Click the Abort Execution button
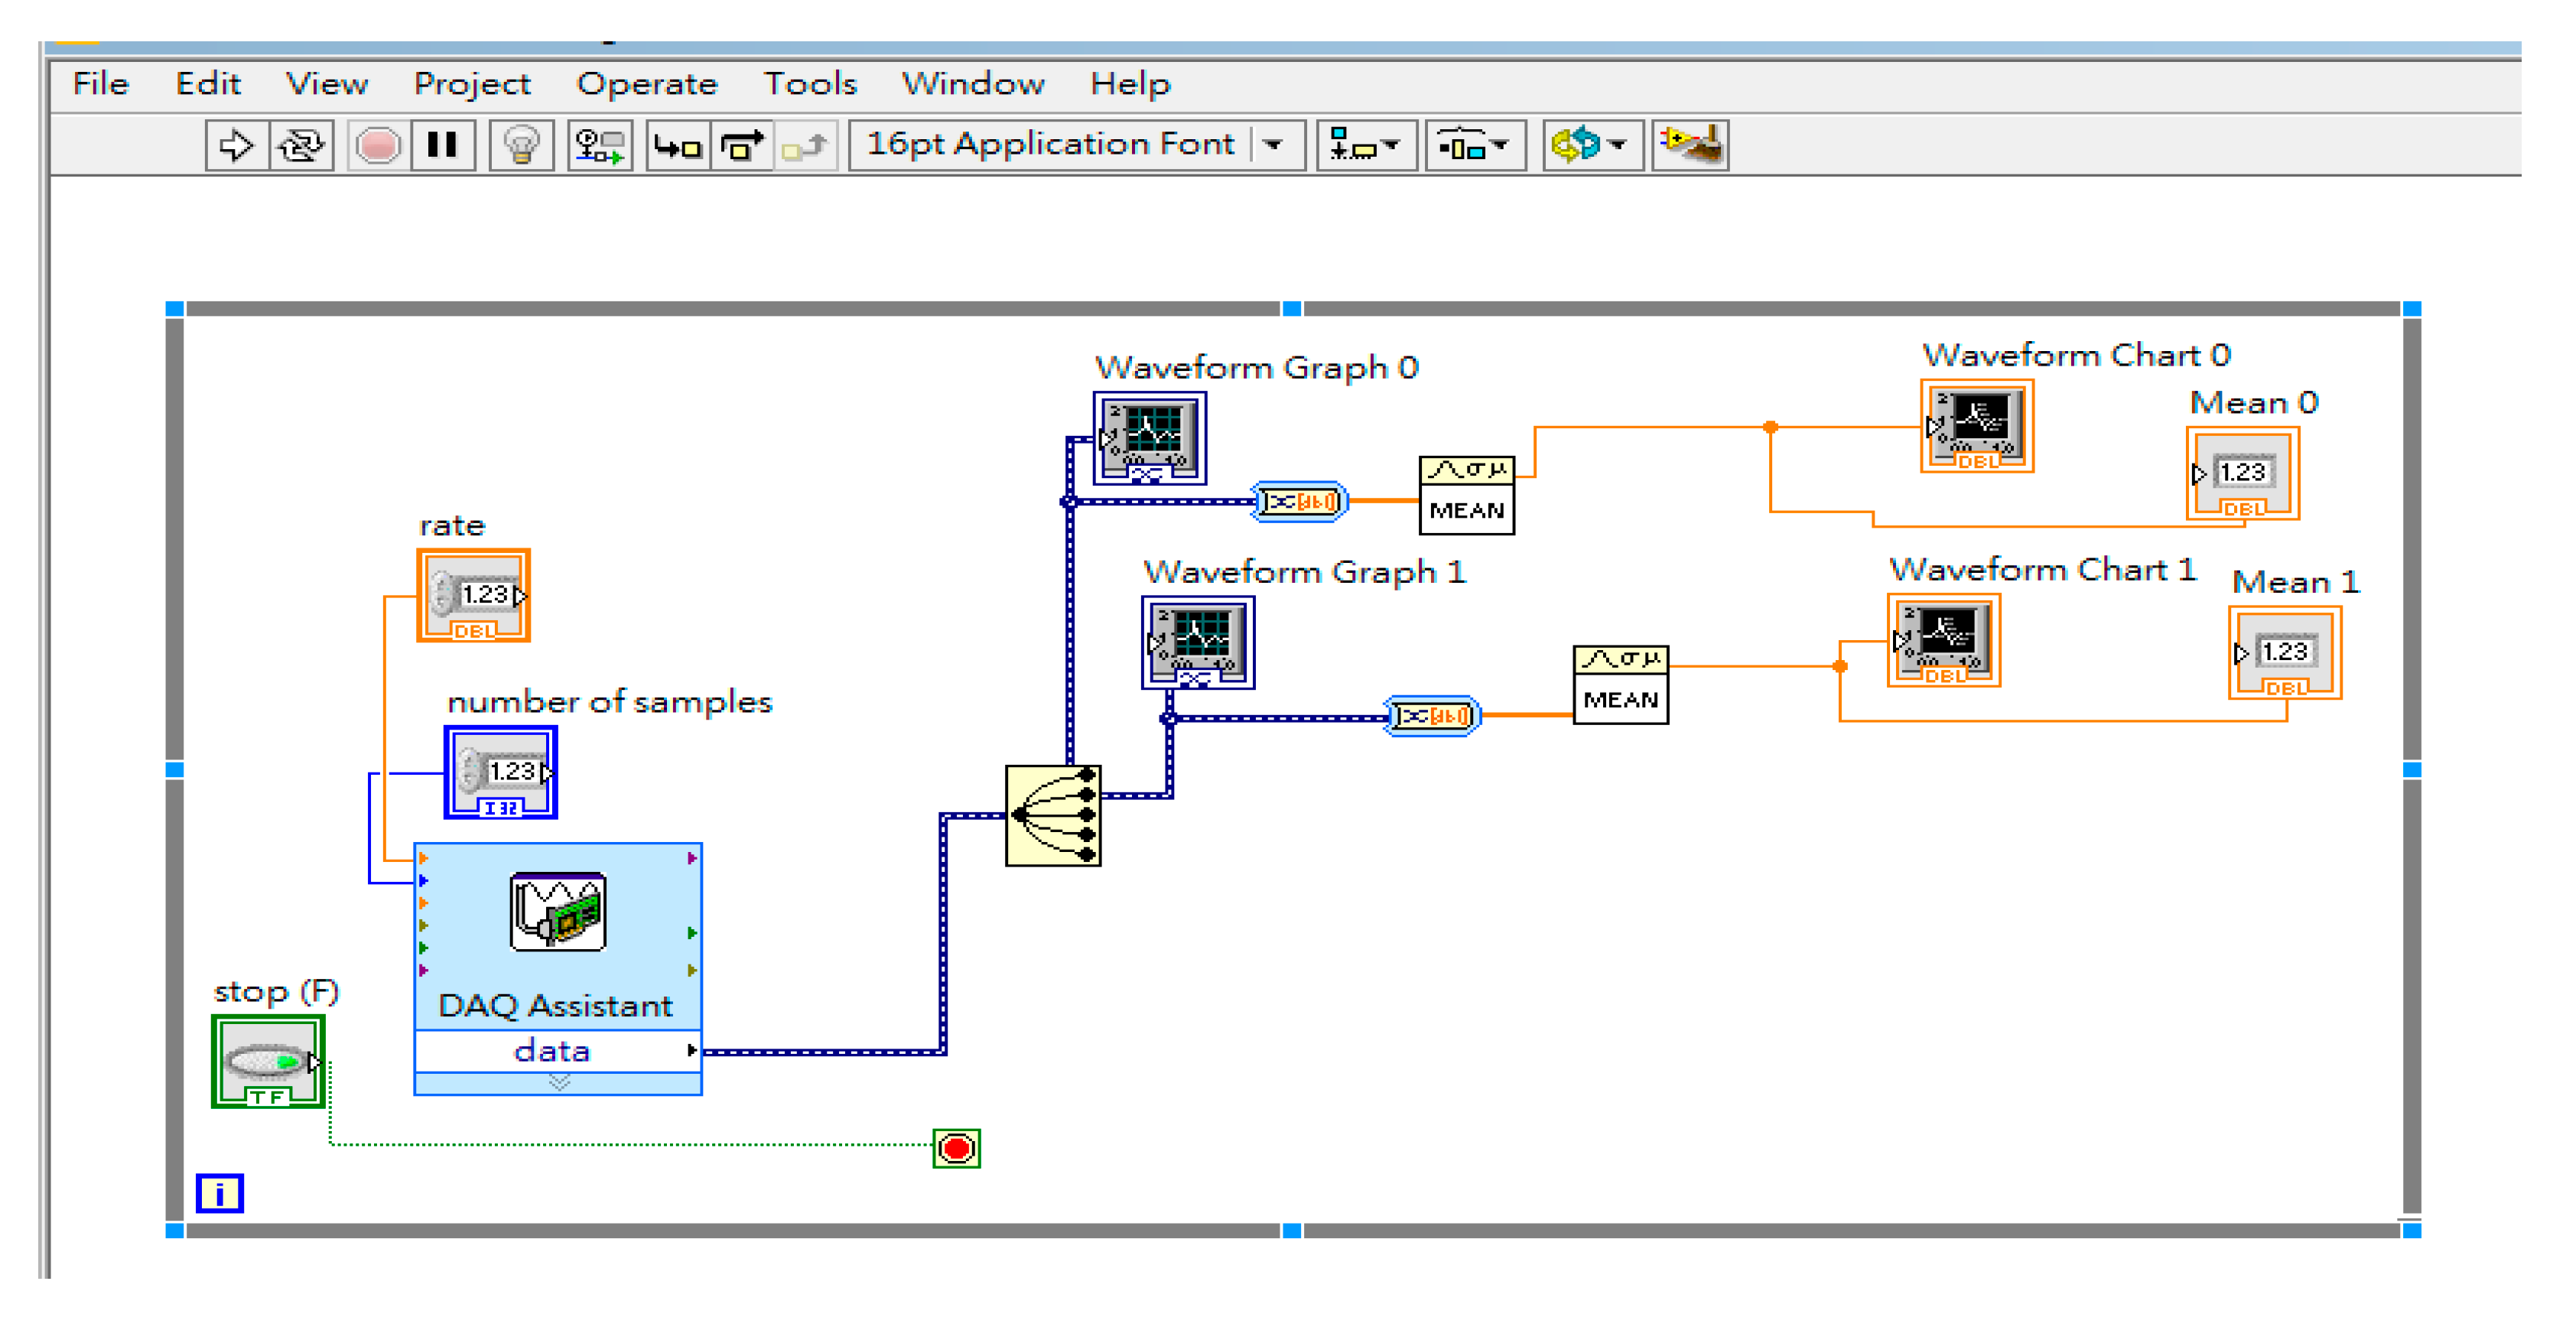Screen dimensions: 2576x1317 pos(378,146)
